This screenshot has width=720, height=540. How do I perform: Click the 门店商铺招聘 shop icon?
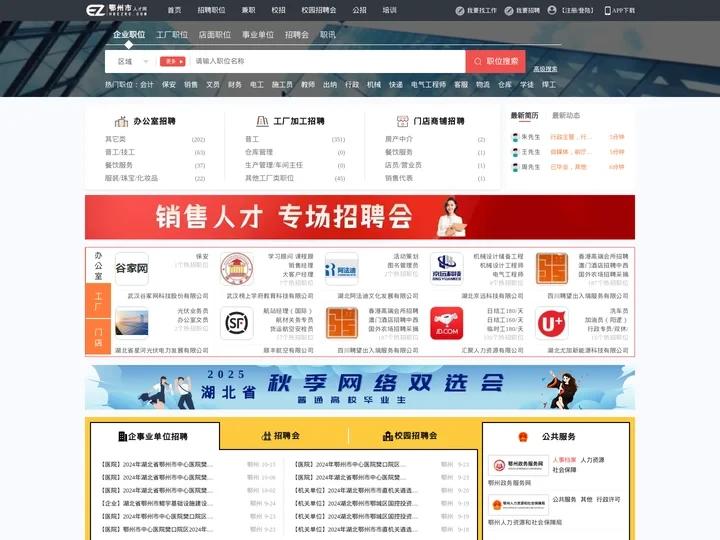(x=402, y=121)
